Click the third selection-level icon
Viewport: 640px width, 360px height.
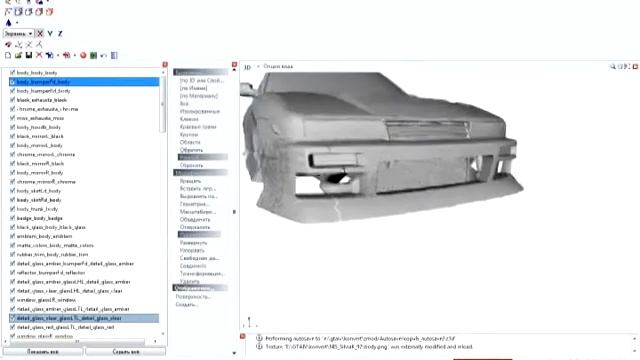pos(29,12)
